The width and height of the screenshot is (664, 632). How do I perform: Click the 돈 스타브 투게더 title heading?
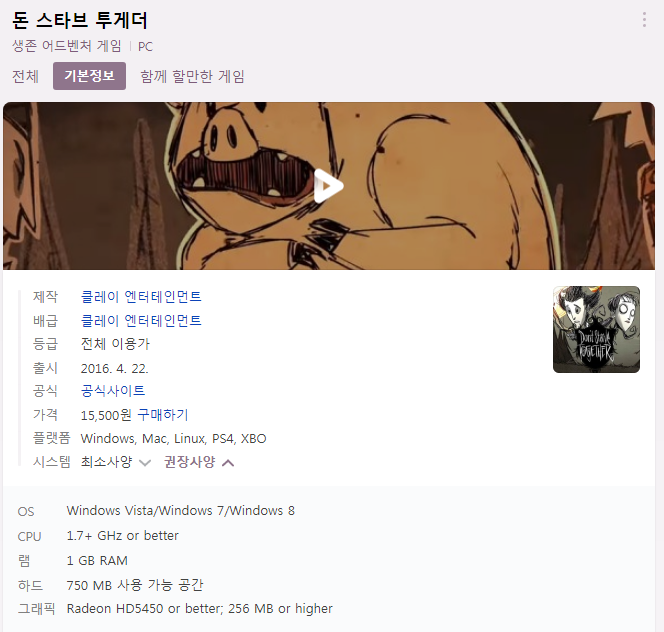tap(80, 20)
